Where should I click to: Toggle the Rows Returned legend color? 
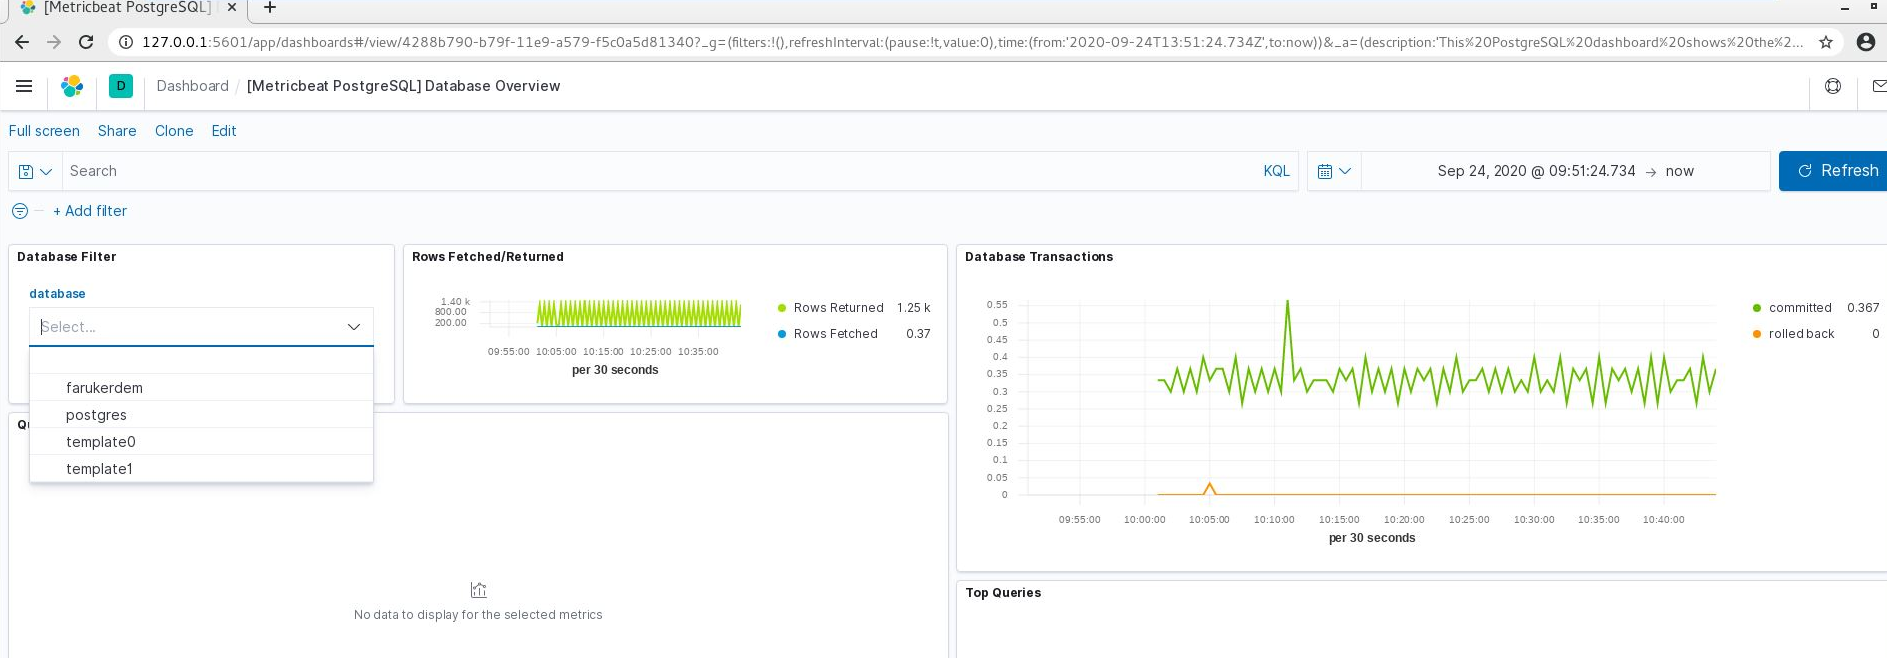[782, 308]
